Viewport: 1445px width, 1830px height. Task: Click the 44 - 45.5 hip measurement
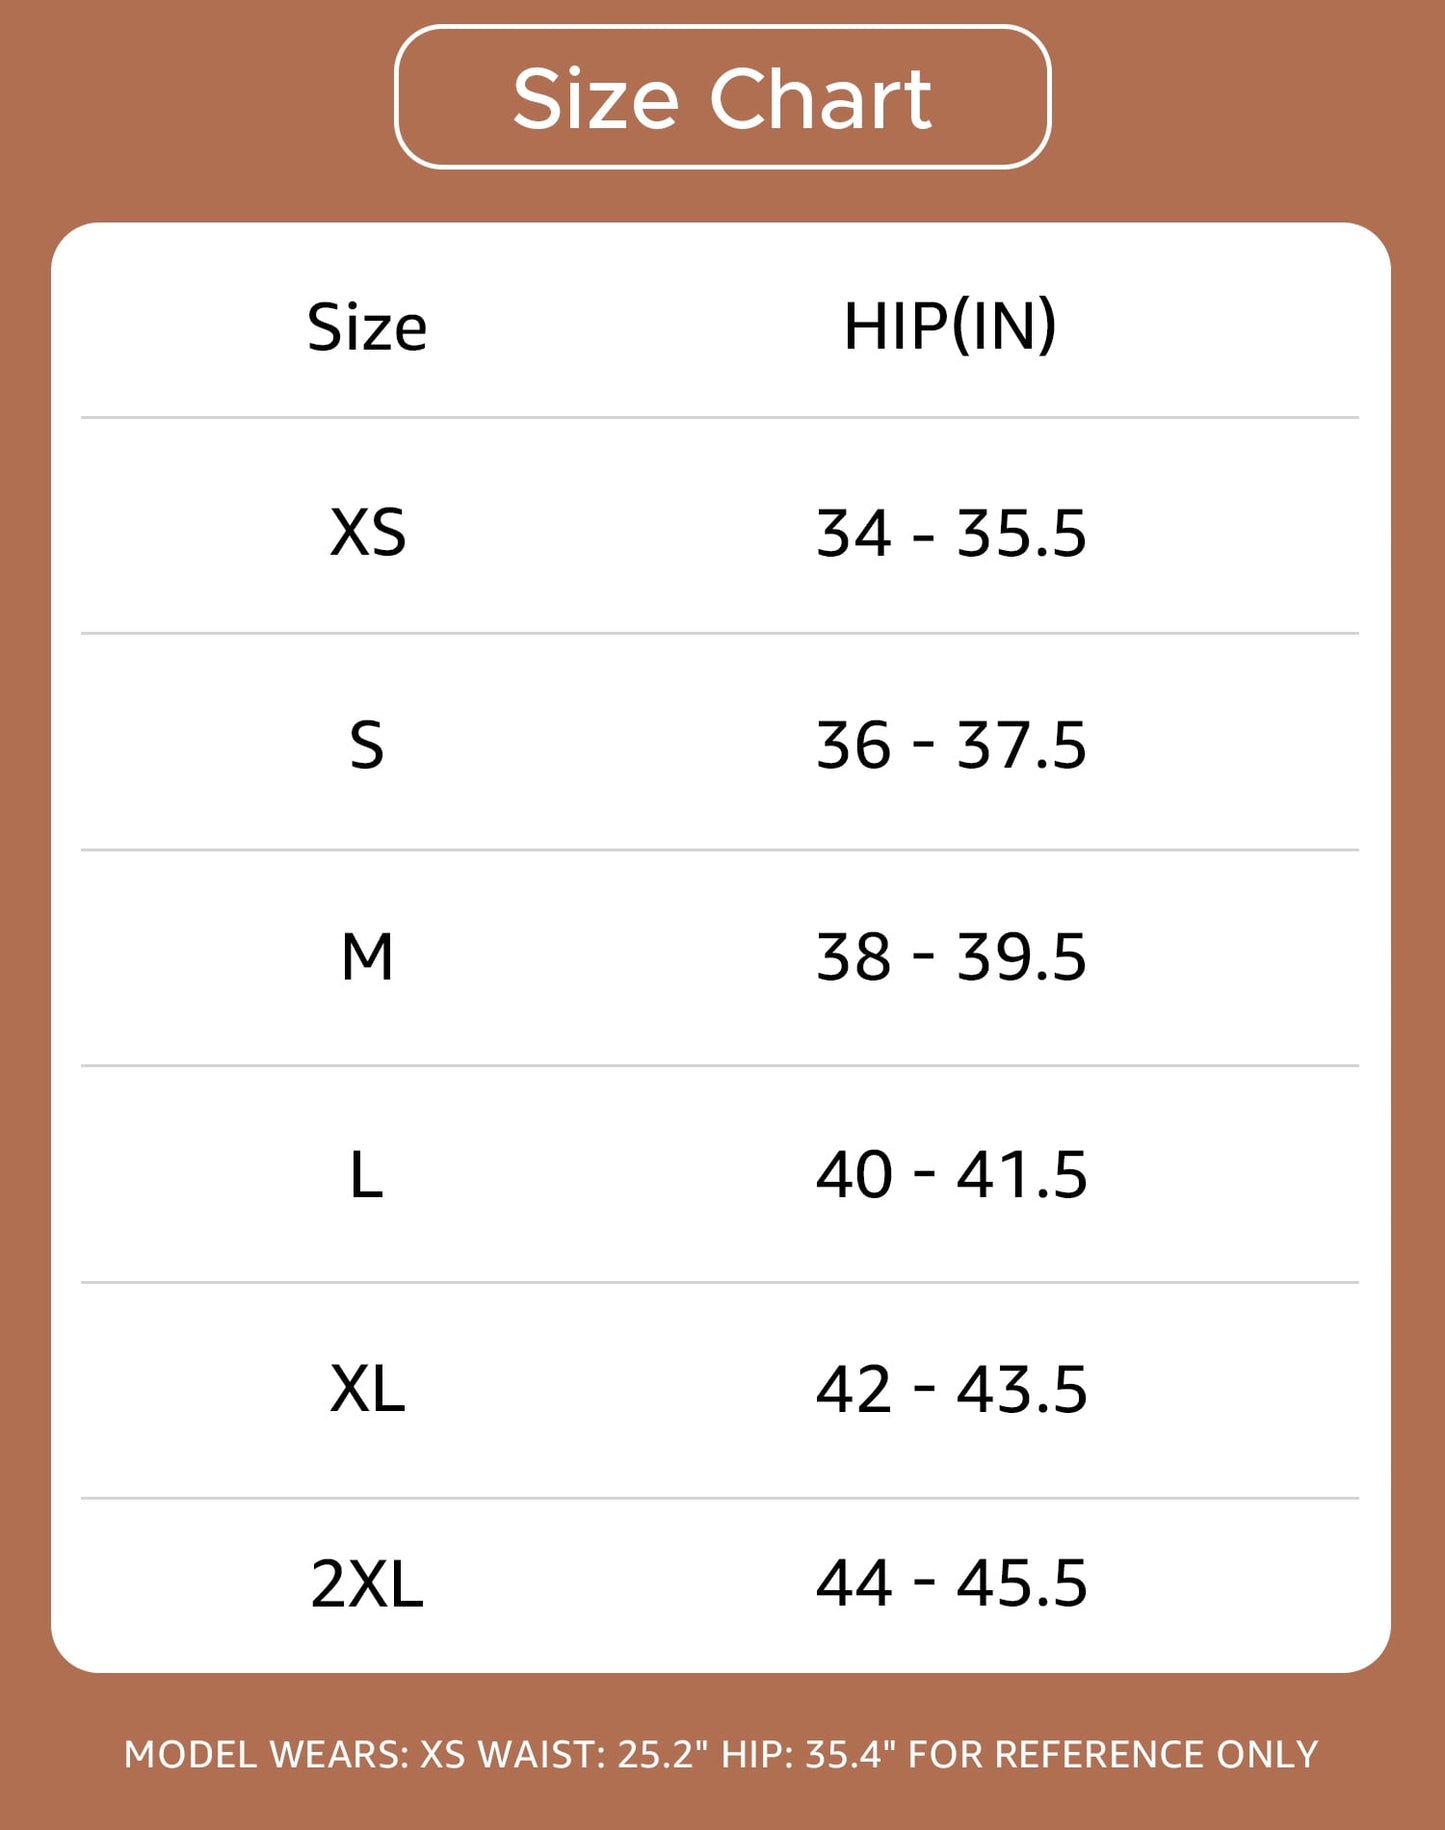pos(951,1584)
